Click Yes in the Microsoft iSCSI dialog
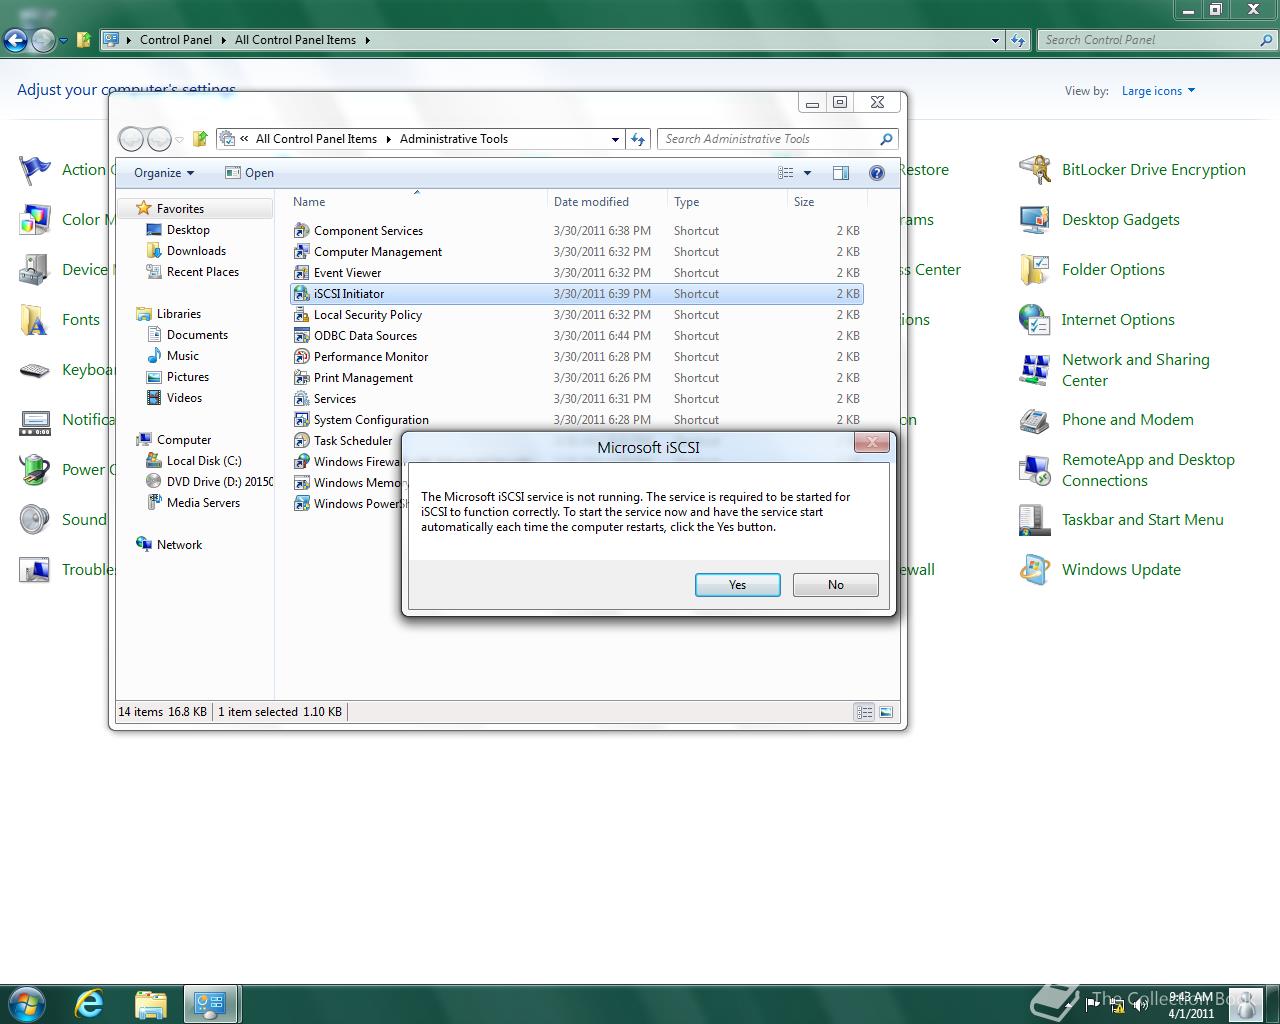The width and height of the screenshot is (1280, 1024). tap(737, 585)
